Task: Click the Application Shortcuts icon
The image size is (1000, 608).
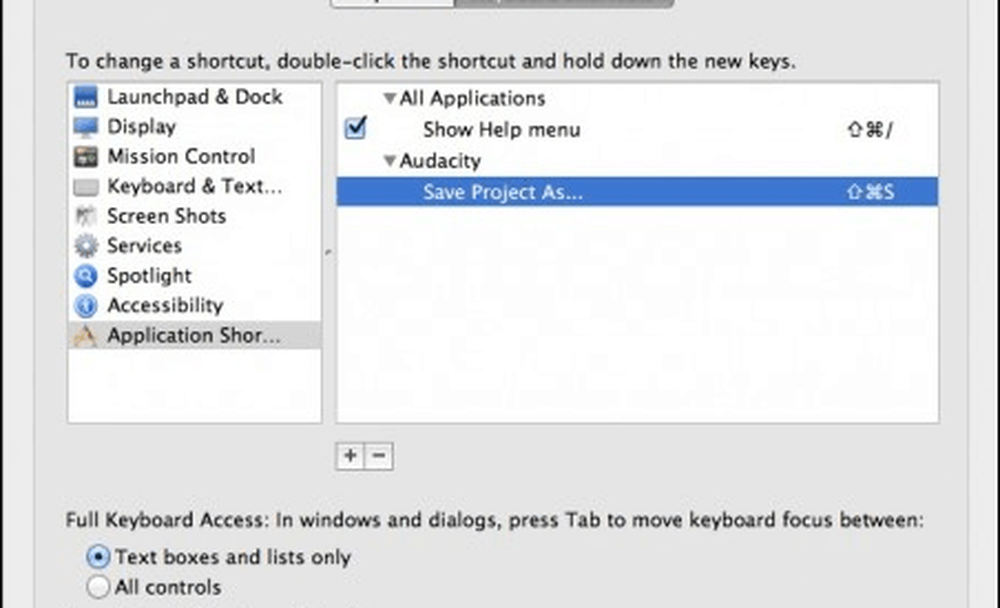Action: coord(87,336)
